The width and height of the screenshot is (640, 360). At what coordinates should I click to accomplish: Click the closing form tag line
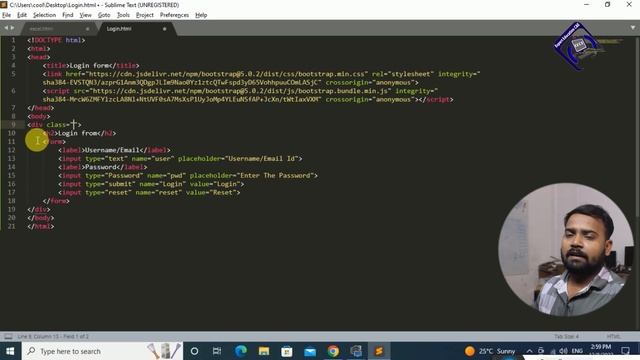click(56, 201)
